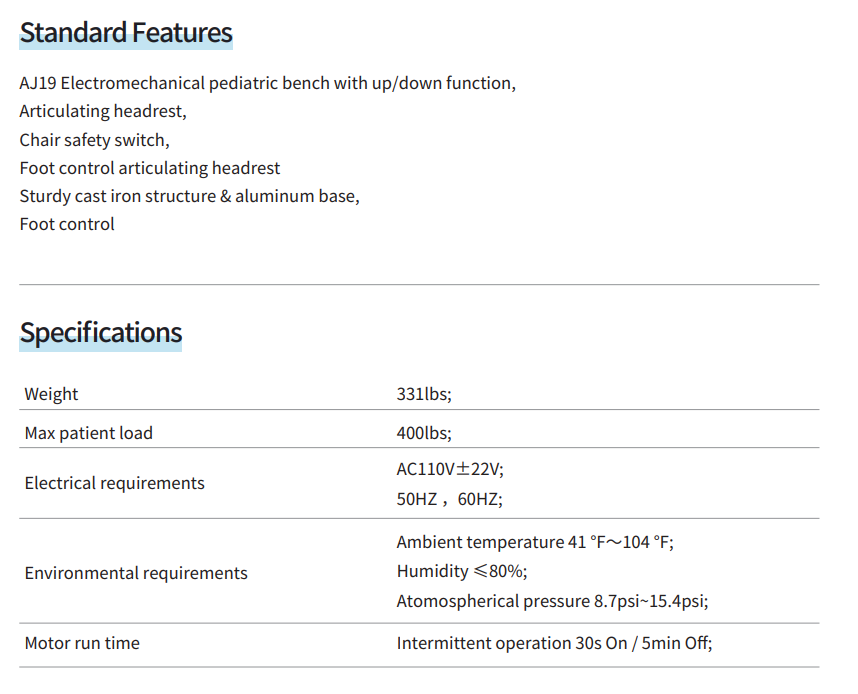Select the Sturdy cast iron structure line
Viewport: 858px width, 694px height.
[189, 196]
